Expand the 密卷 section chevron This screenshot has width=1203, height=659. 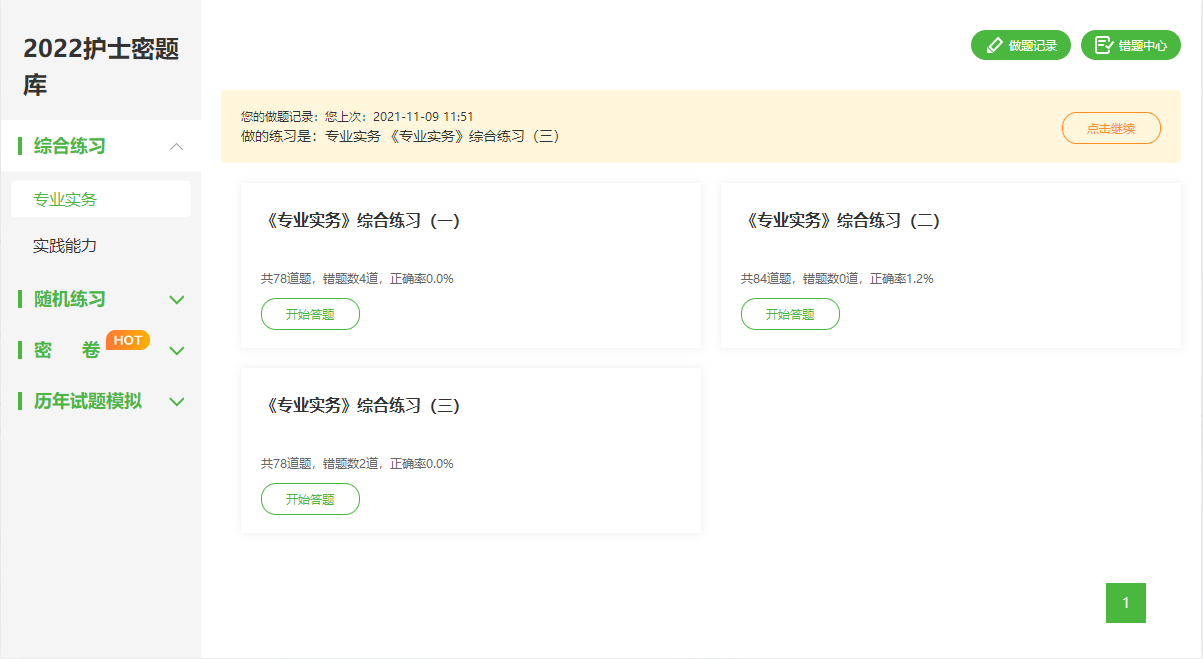click(177, 350)
